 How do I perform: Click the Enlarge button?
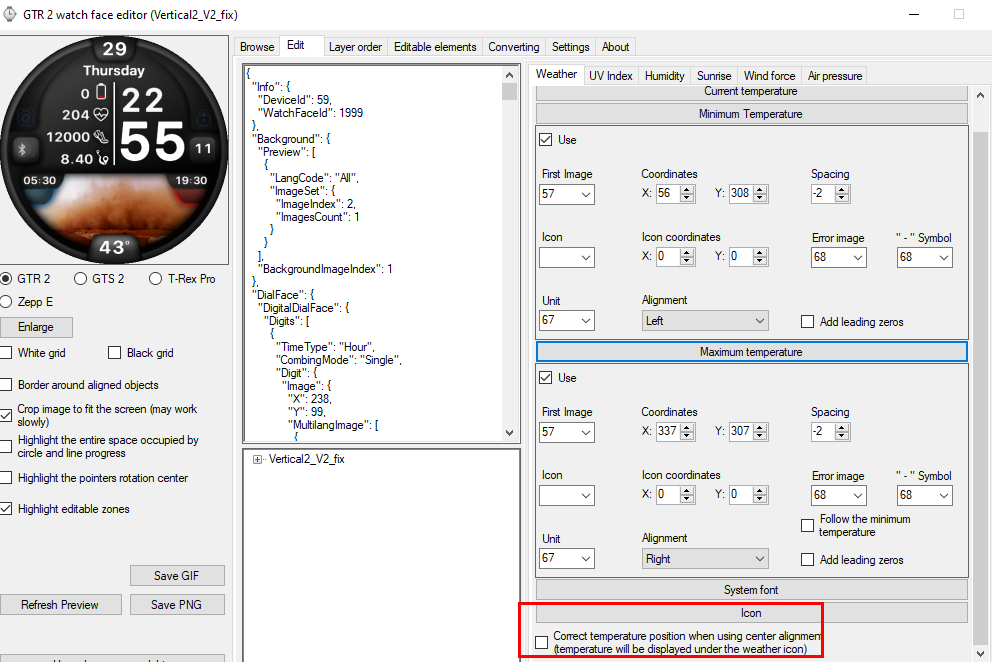(36, 327)
